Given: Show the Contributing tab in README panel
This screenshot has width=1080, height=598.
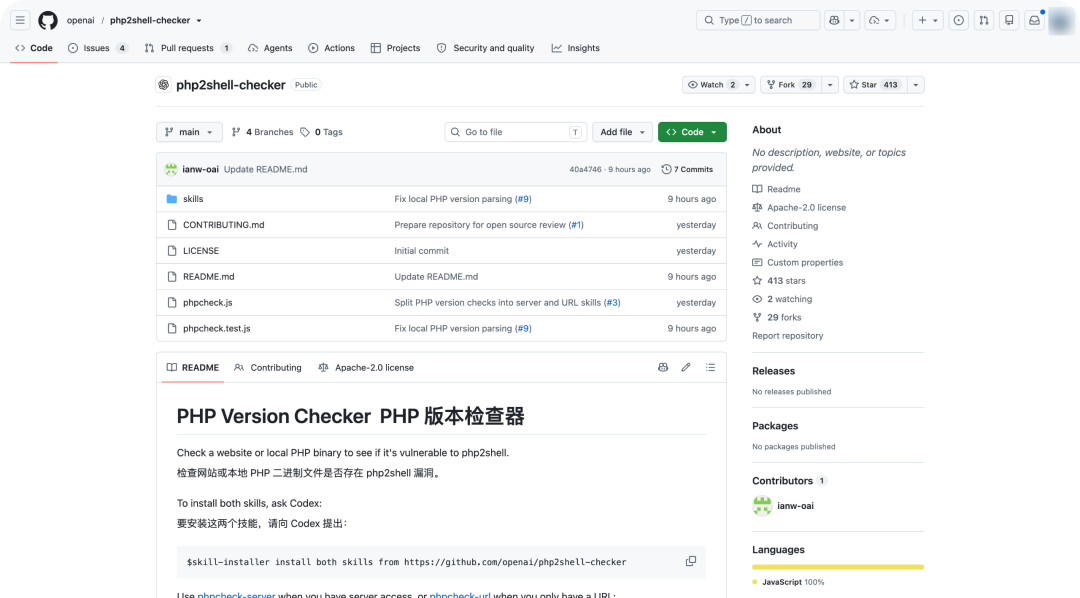Looking at the screenshot, I should 268,368.
